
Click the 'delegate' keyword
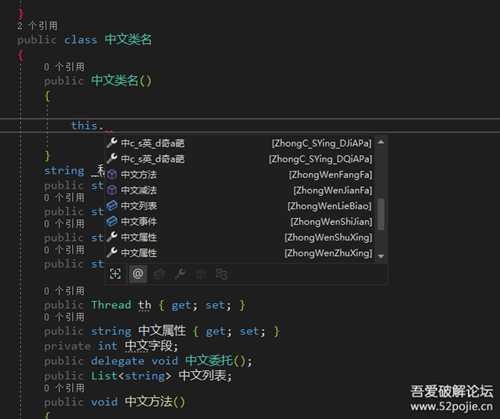117,361
